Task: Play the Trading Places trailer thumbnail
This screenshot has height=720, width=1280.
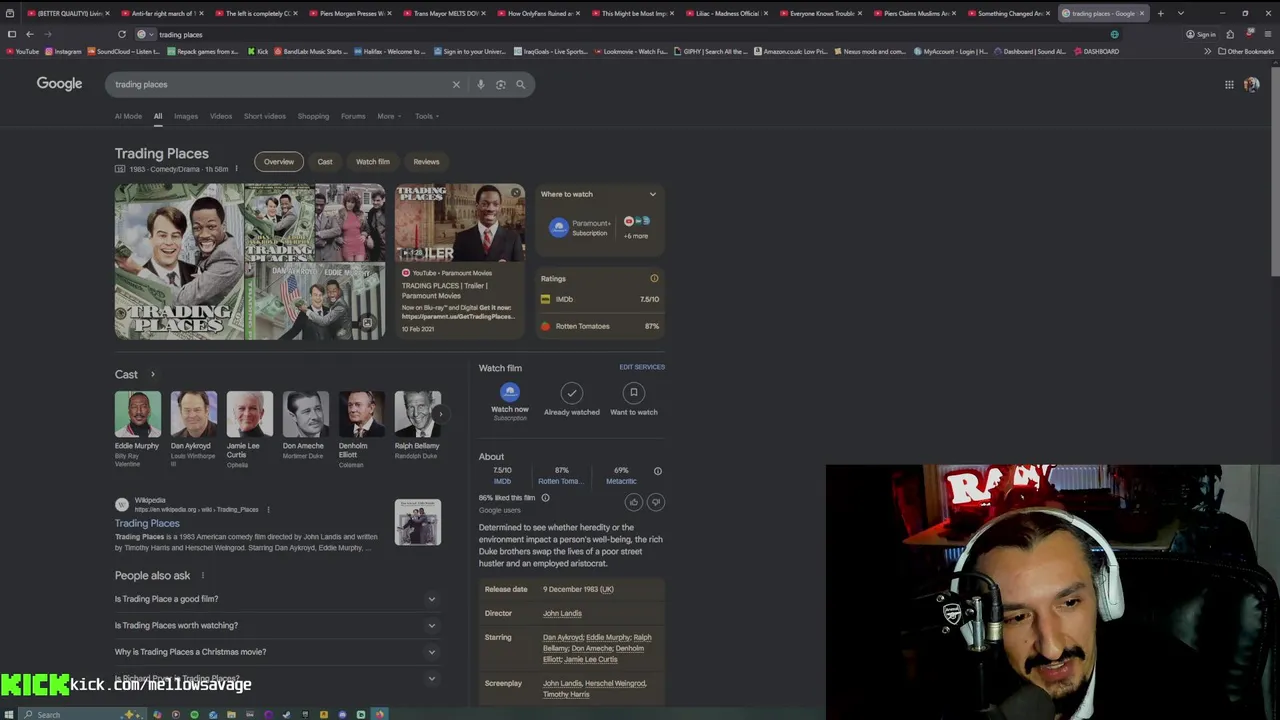Action: (x=460, y=223)
